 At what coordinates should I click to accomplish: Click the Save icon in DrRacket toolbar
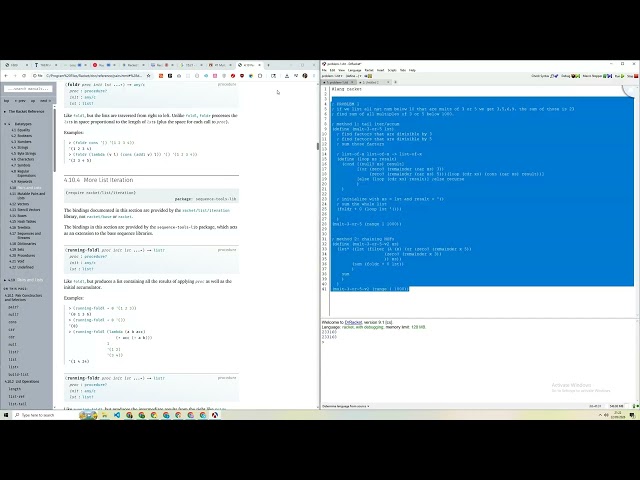click(368, 76)
